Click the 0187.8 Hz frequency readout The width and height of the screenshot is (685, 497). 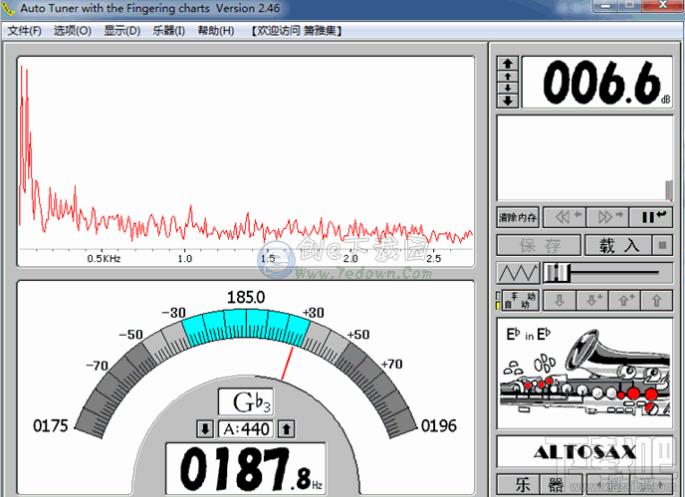246,469
